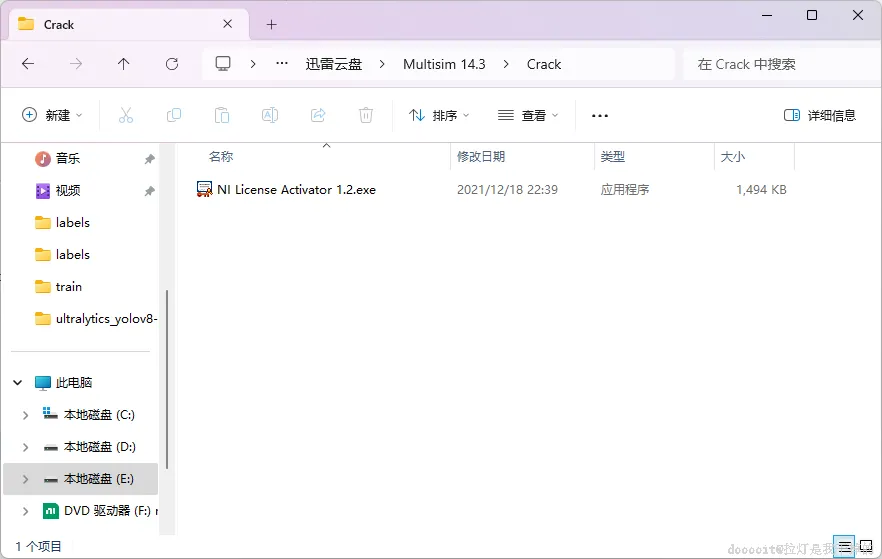Refresh the Crack folder view
882x559 pixels.
pyautogui.click(x=172, y=64)
